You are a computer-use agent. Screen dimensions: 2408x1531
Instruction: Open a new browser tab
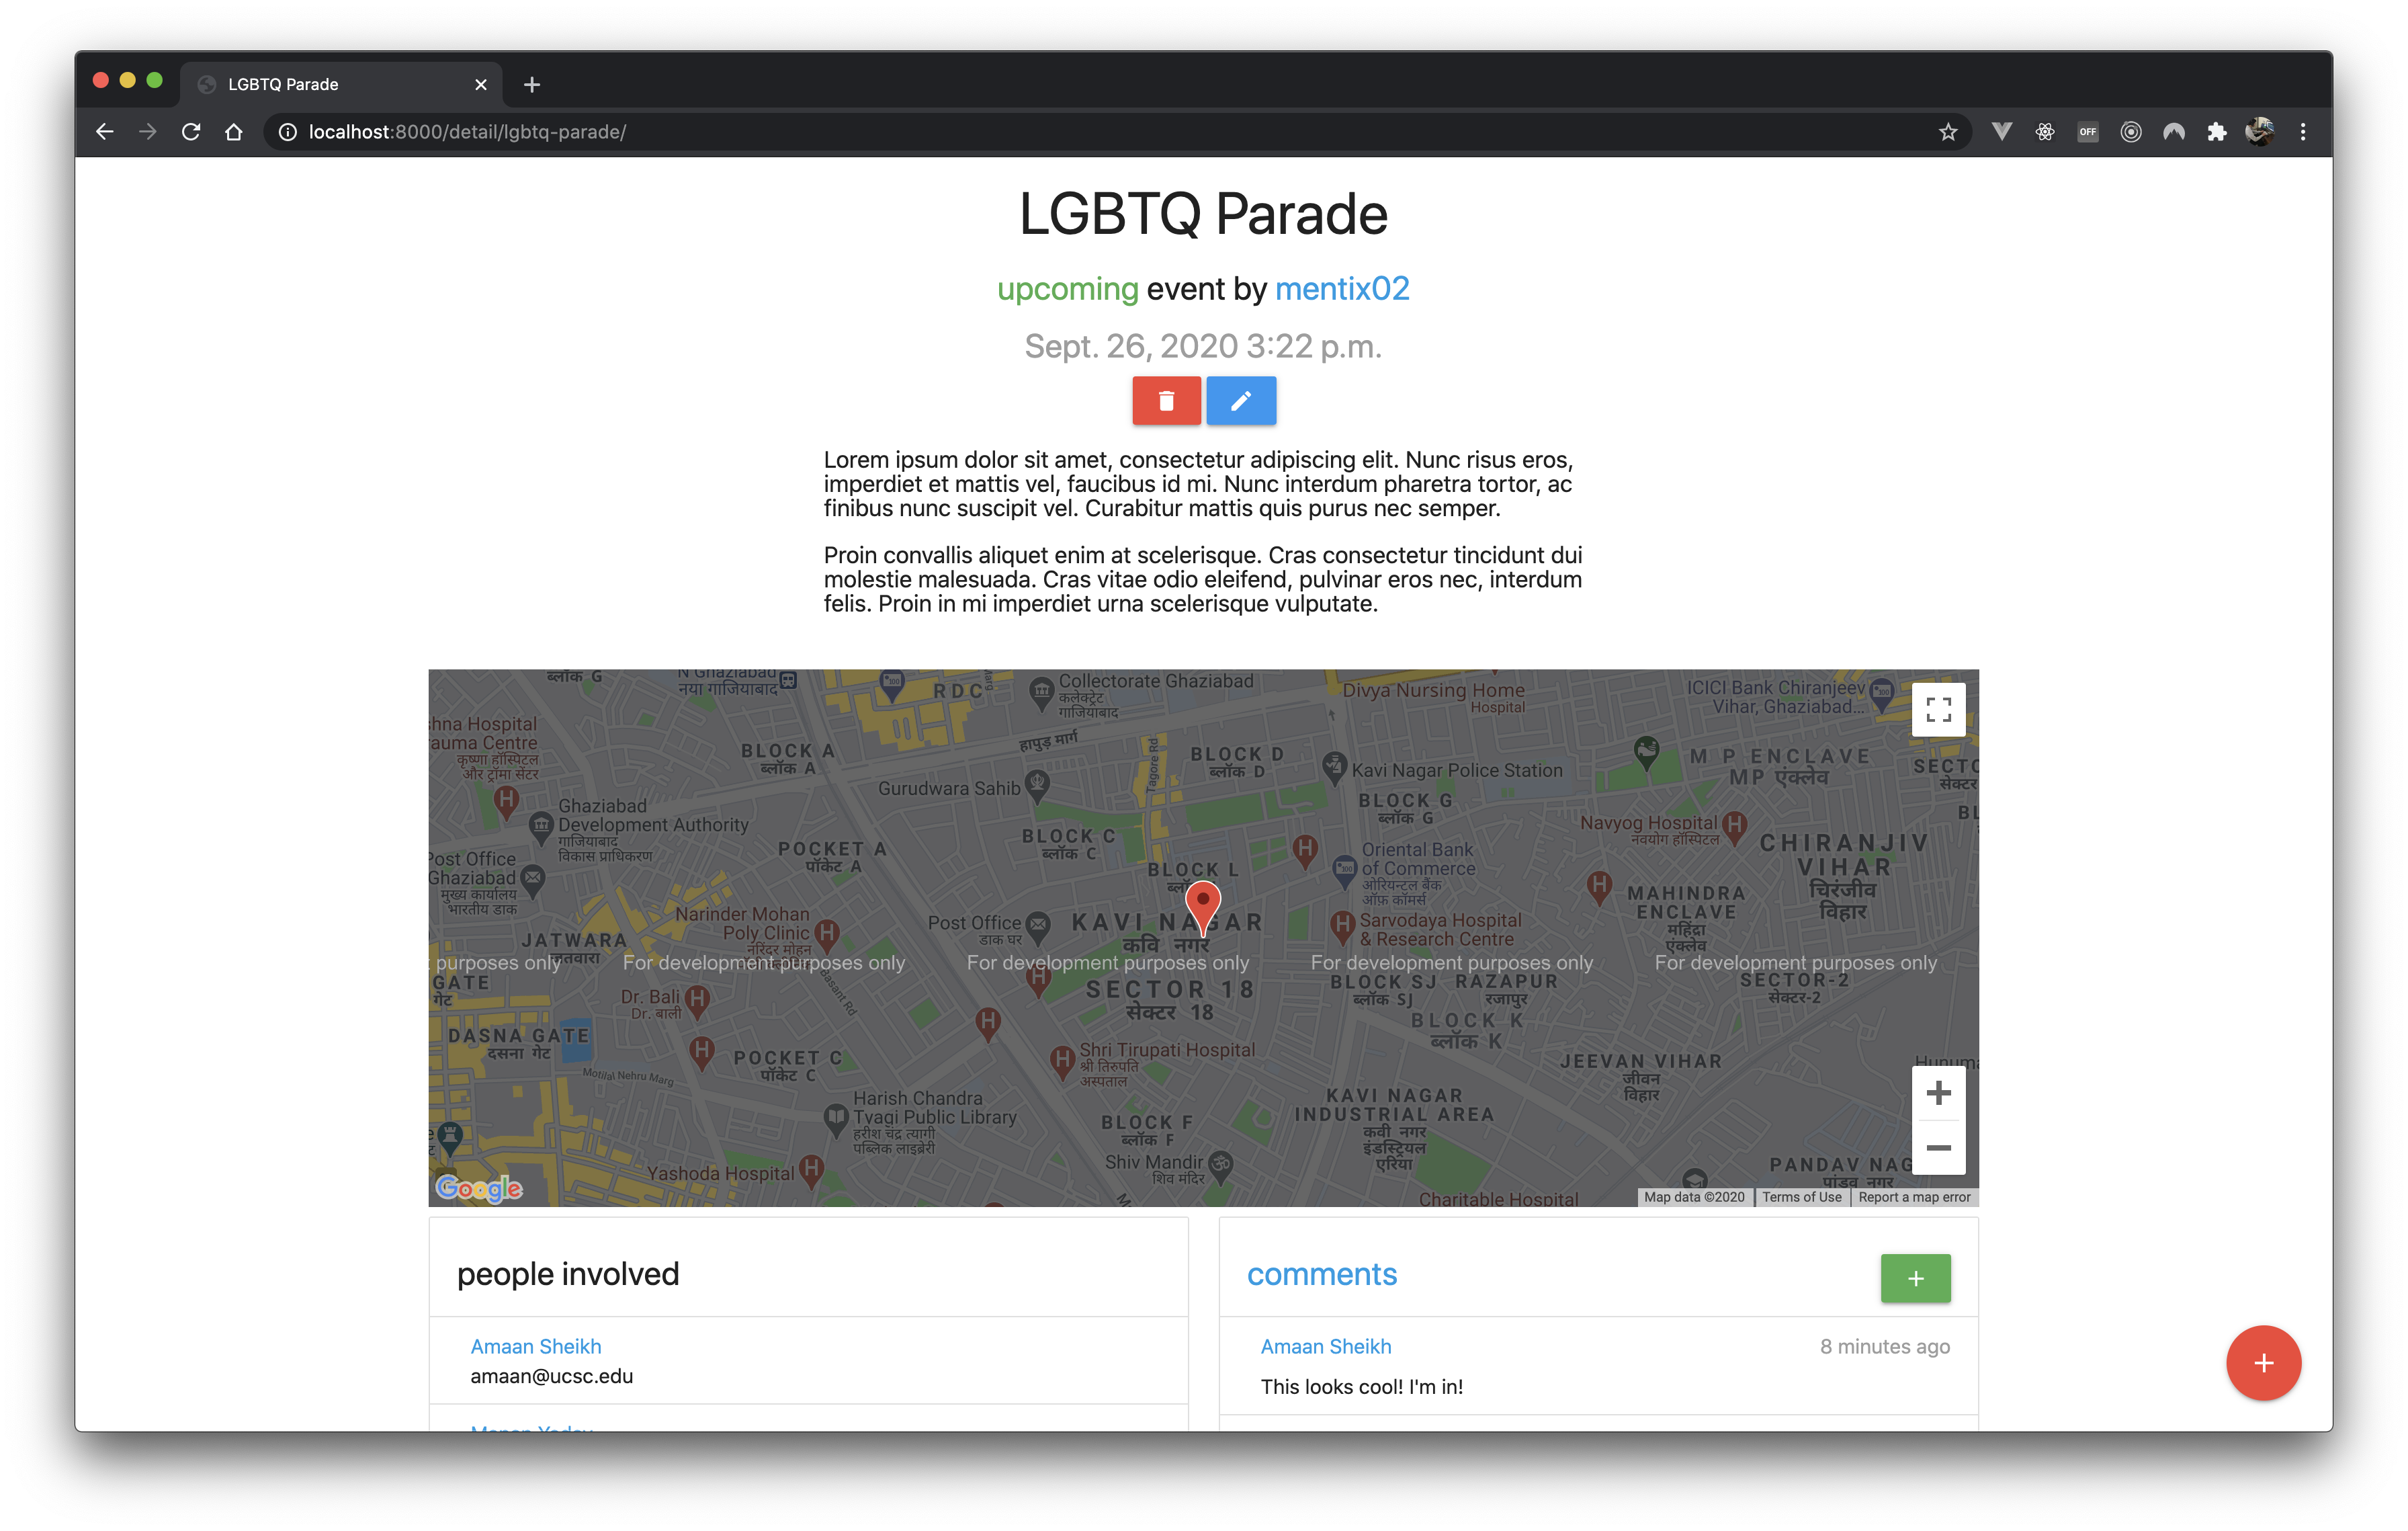coord(532,84)
